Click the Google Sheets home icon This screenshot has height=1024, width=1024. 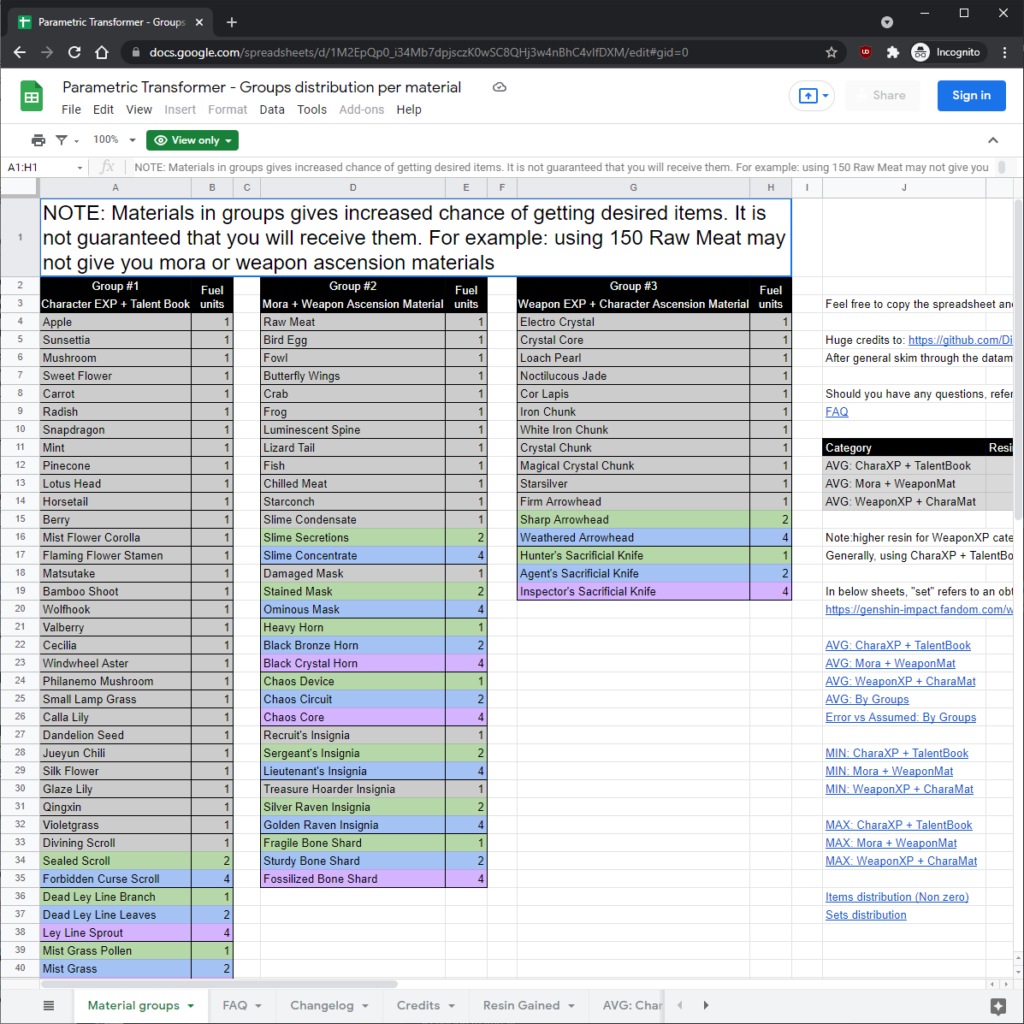click(31, 96)
